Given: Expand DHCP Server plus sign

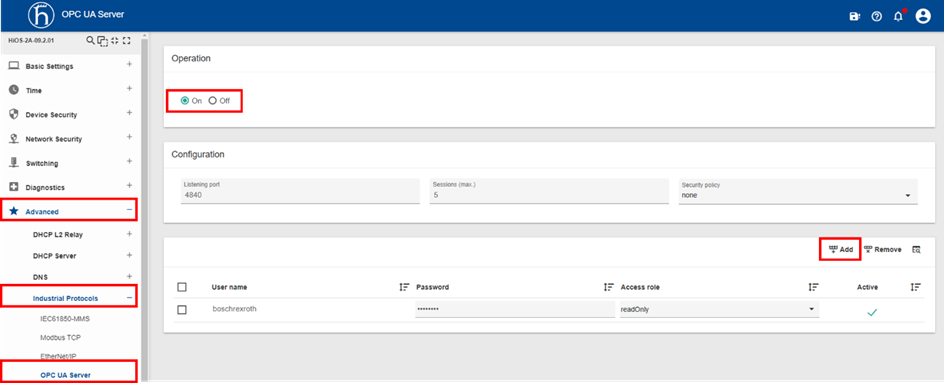Looking at the screenshot, I should coord(129,255).
